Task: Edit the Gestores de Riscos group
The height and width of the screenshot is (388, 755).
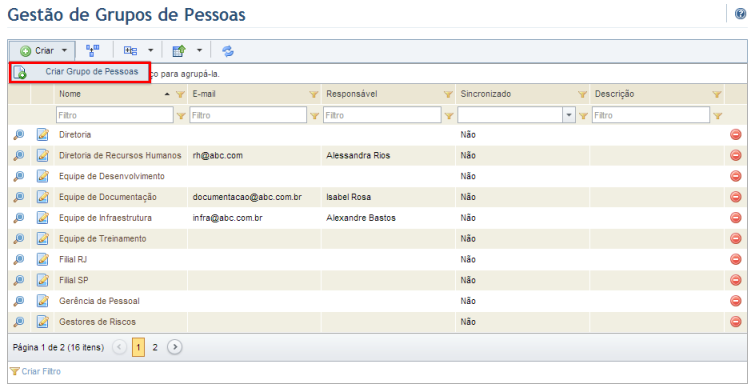Action: (x=42, y=322)
